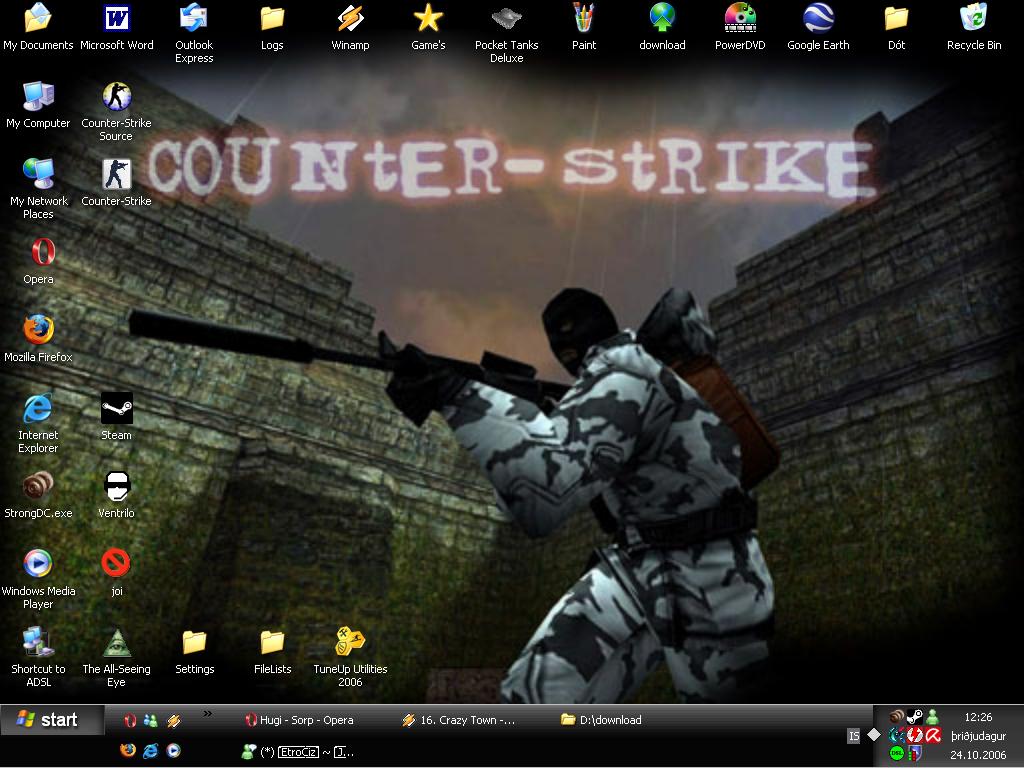Click the weekday þriðjudagur in the tray
The image size is (1024, 768).
(978, 736)
